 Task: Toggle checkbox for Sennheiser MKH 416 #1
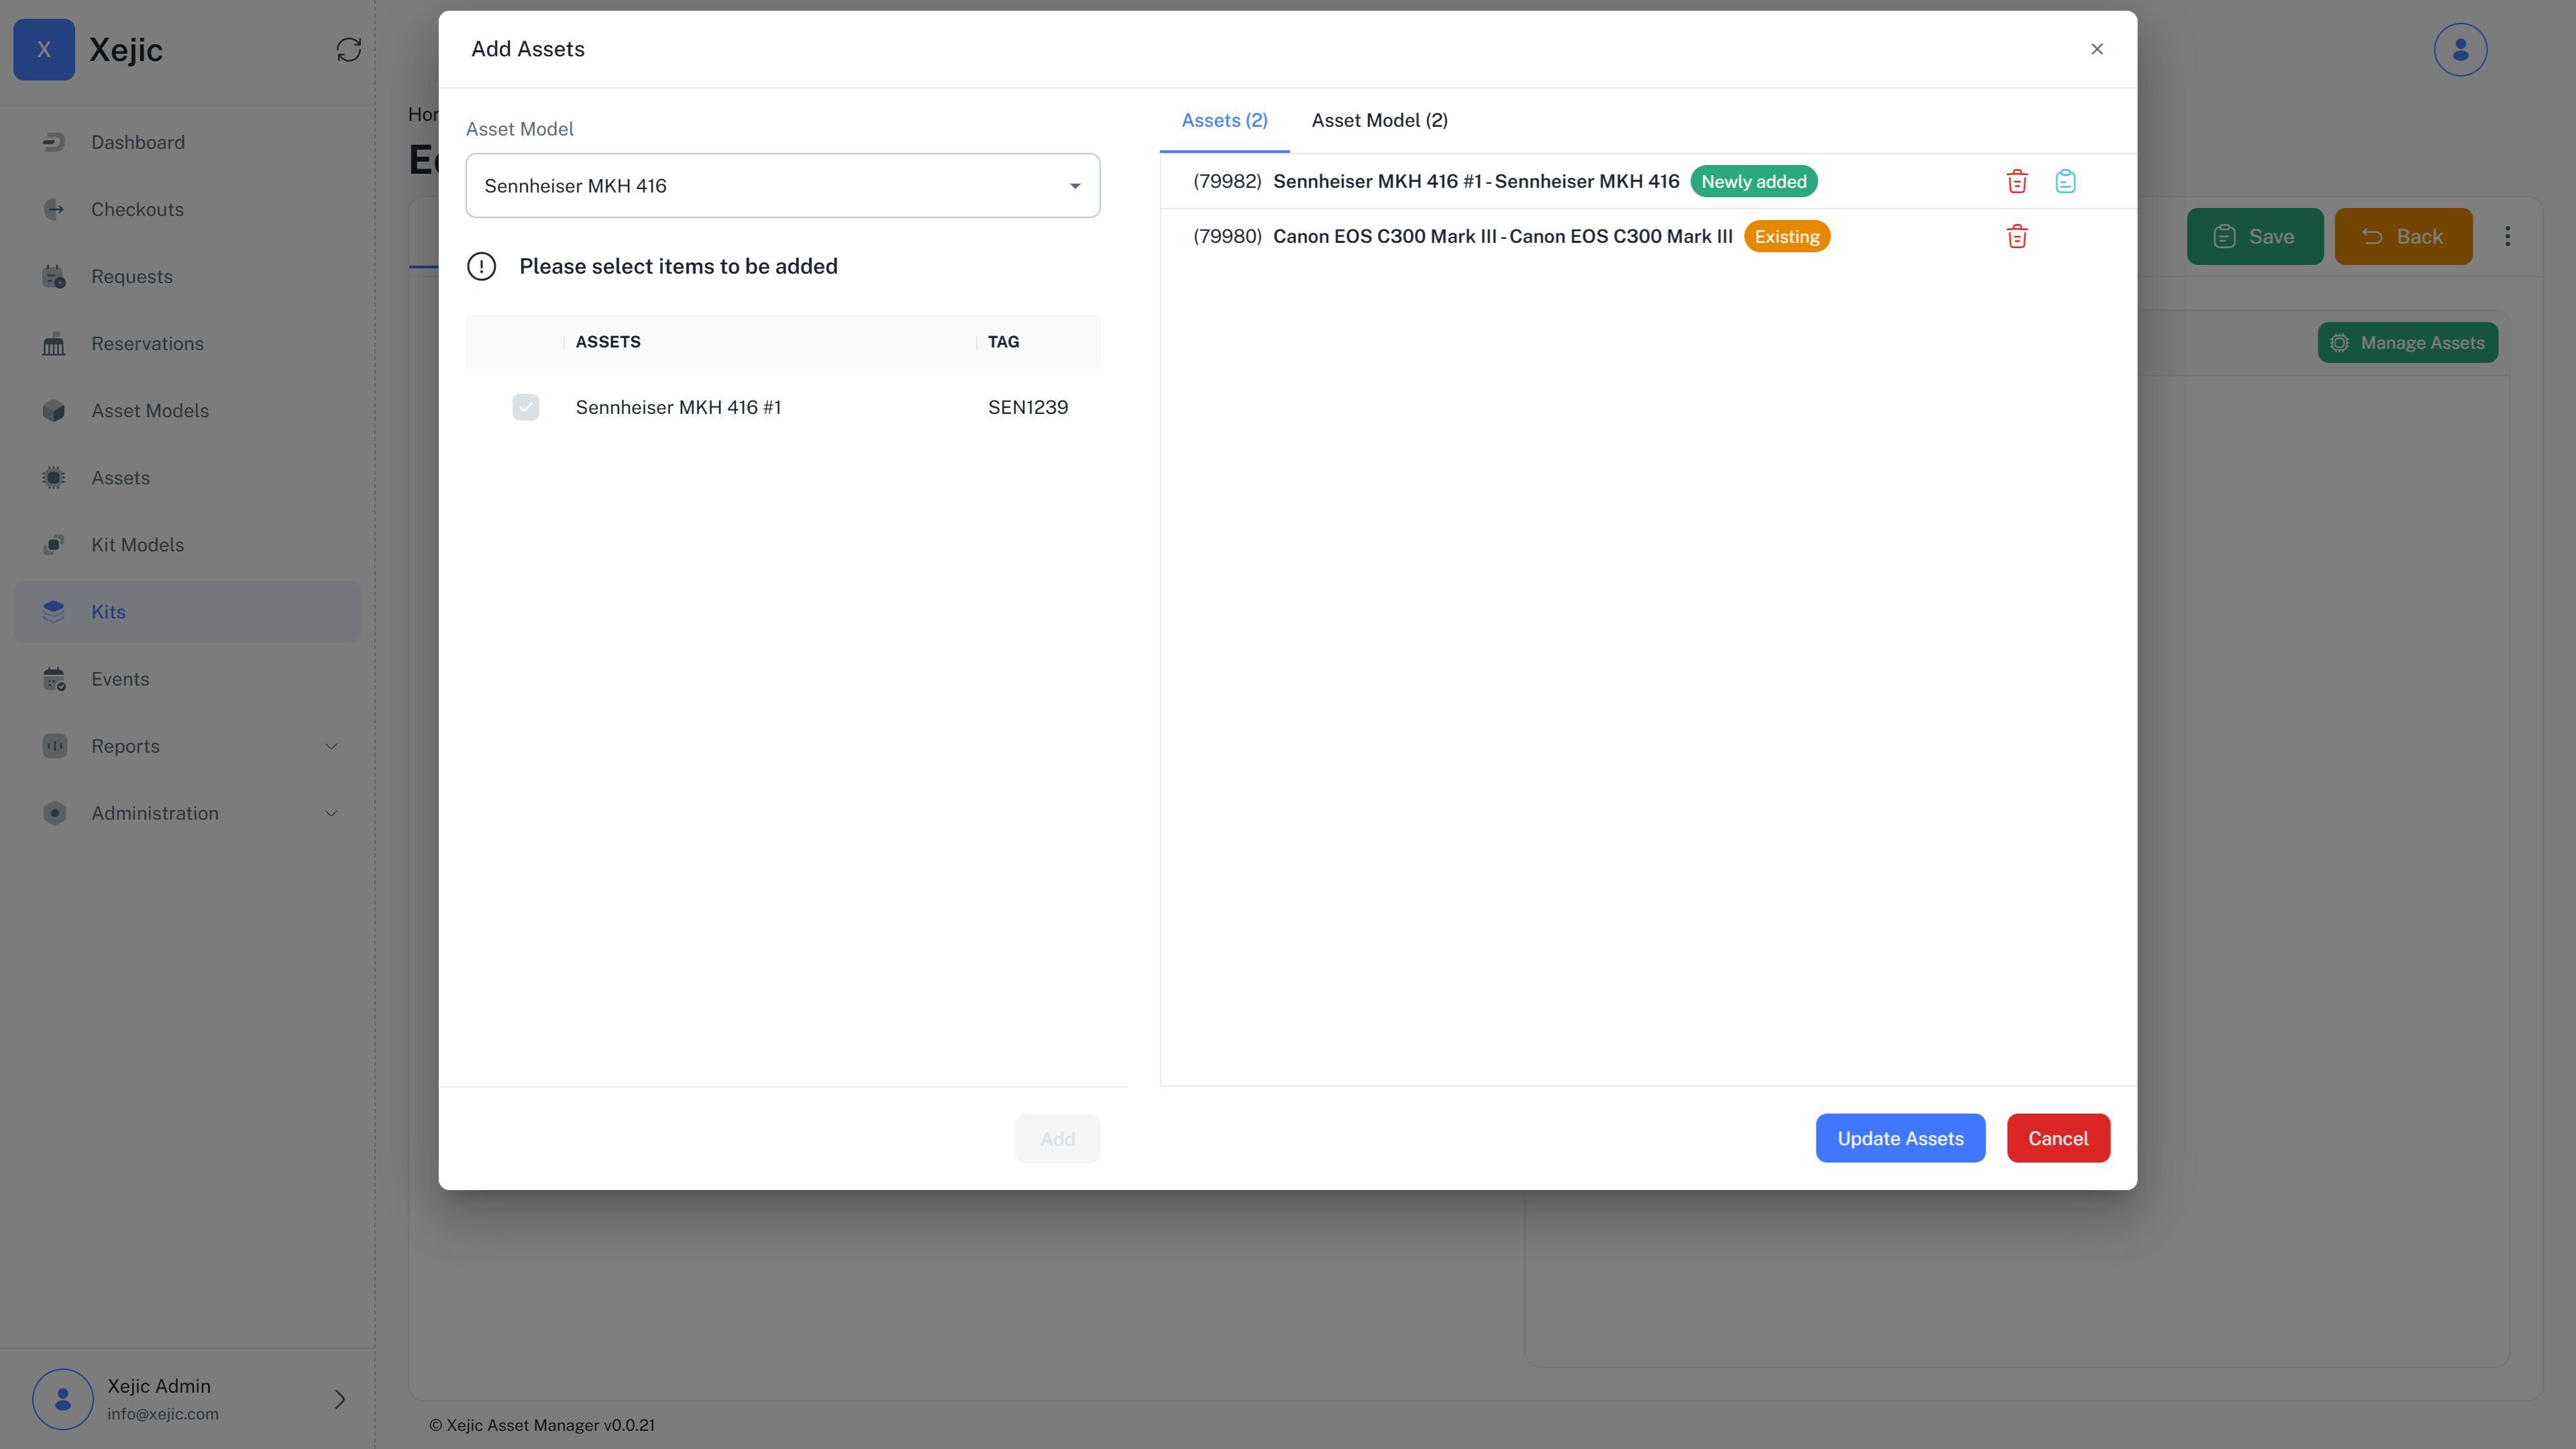[x=525, y=407]
